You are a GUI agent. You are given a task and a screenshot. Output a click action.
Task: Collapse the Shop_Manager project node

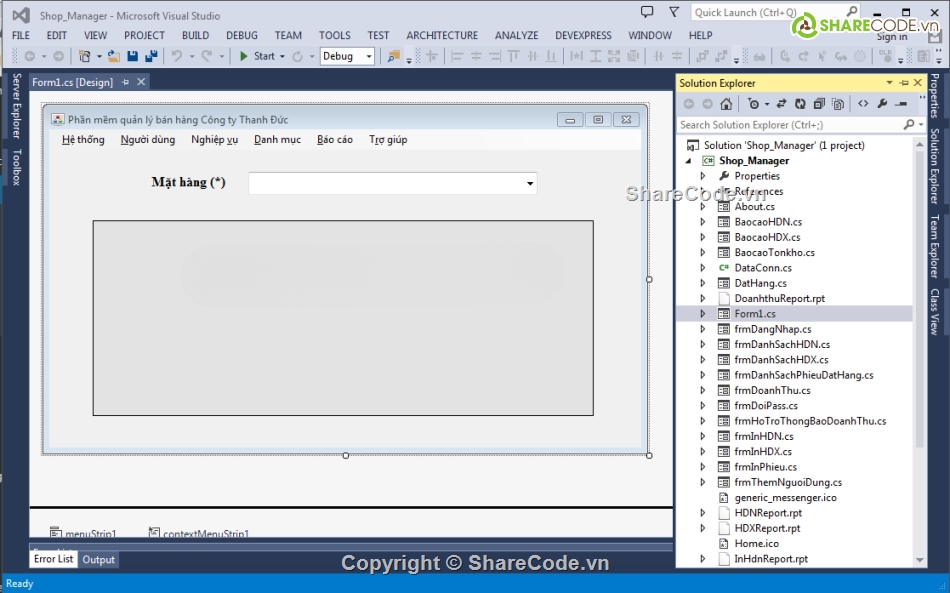[x=688, y=161]
